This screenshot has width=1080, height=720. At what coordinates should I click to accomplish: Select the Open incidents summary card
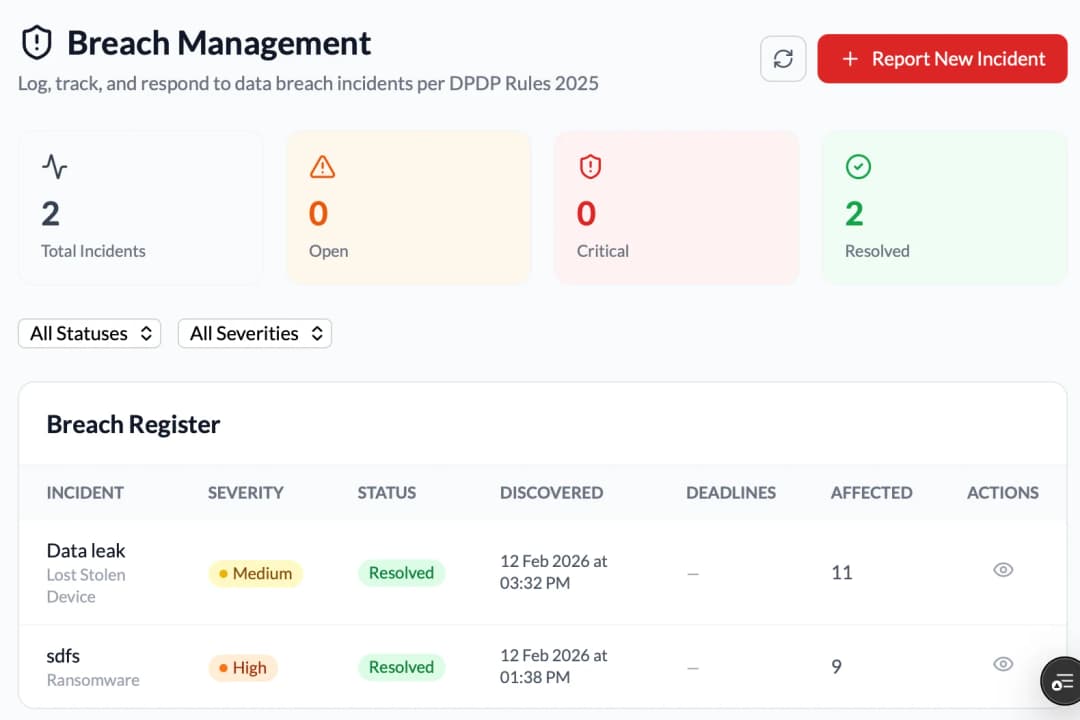pyautogui.click(x=408, y=207)
